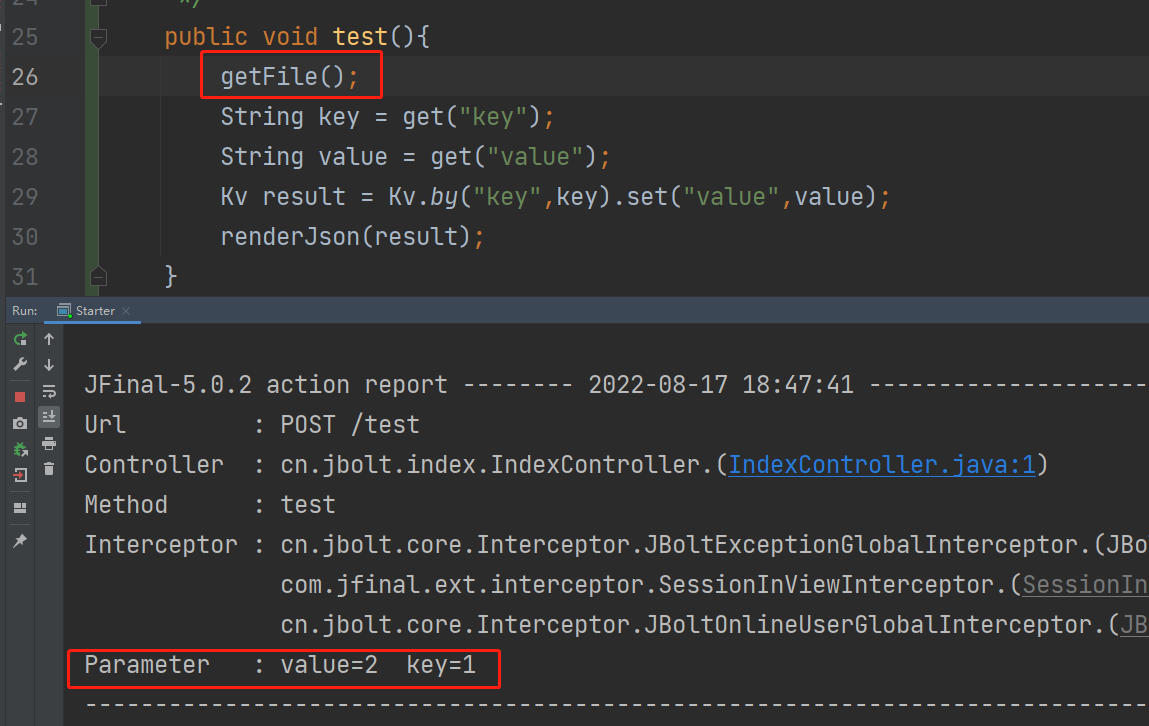Click the 'value=2 key=1' parameter output

point(378,664)
